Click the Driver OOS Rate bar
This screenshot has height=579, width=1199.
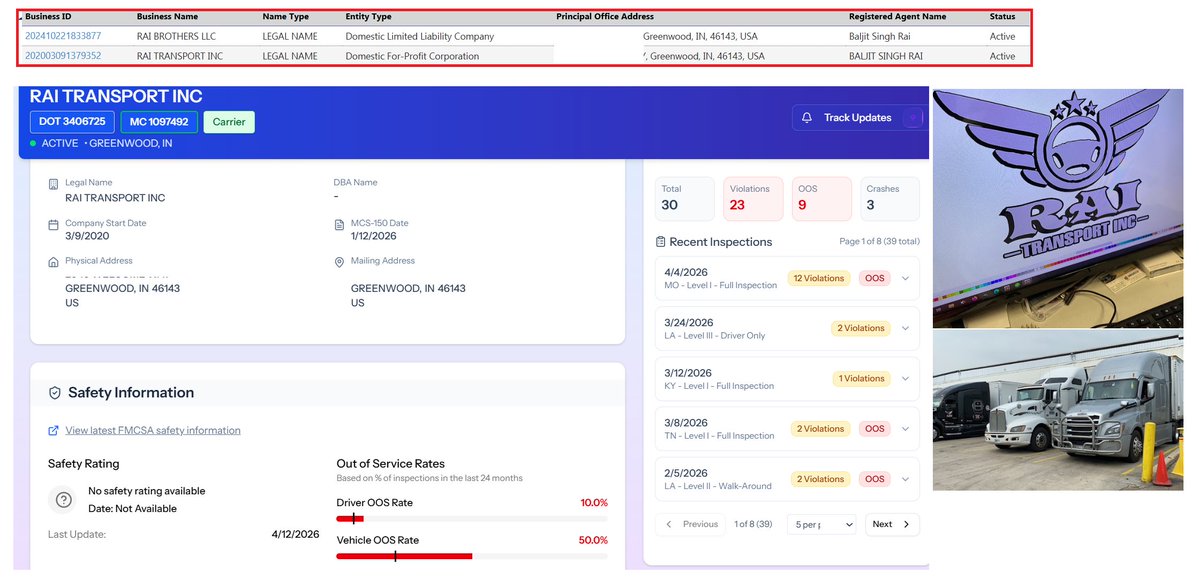pyautogui.click(x=472, y=519)
